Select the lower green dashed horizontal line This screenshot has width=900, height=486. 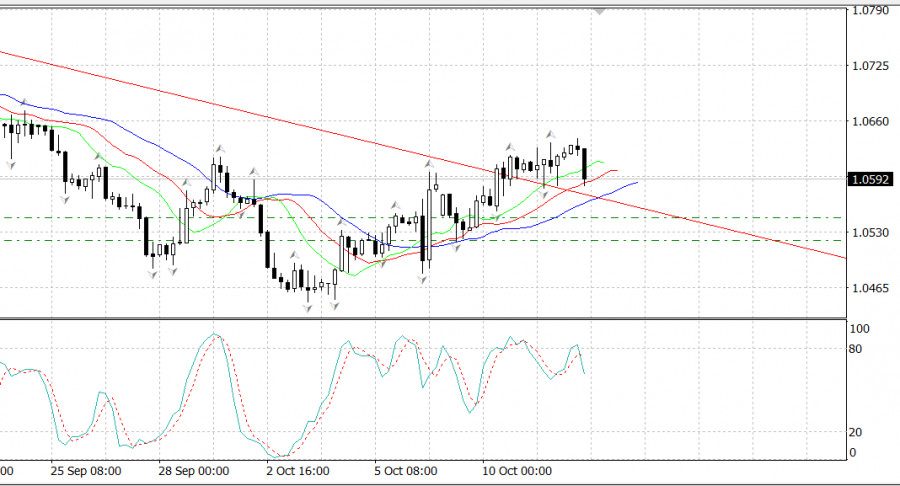[423, 240]
